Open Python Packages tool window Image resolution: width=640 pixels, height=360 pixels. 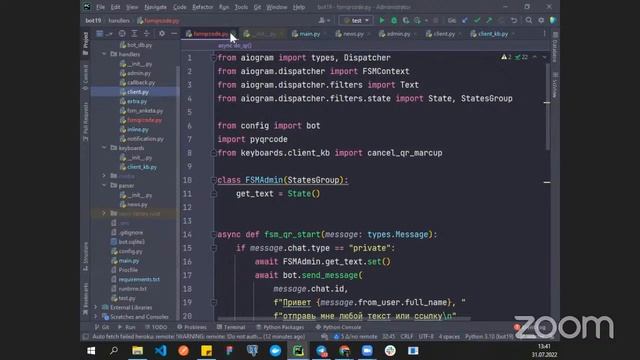tap(280, 327)
